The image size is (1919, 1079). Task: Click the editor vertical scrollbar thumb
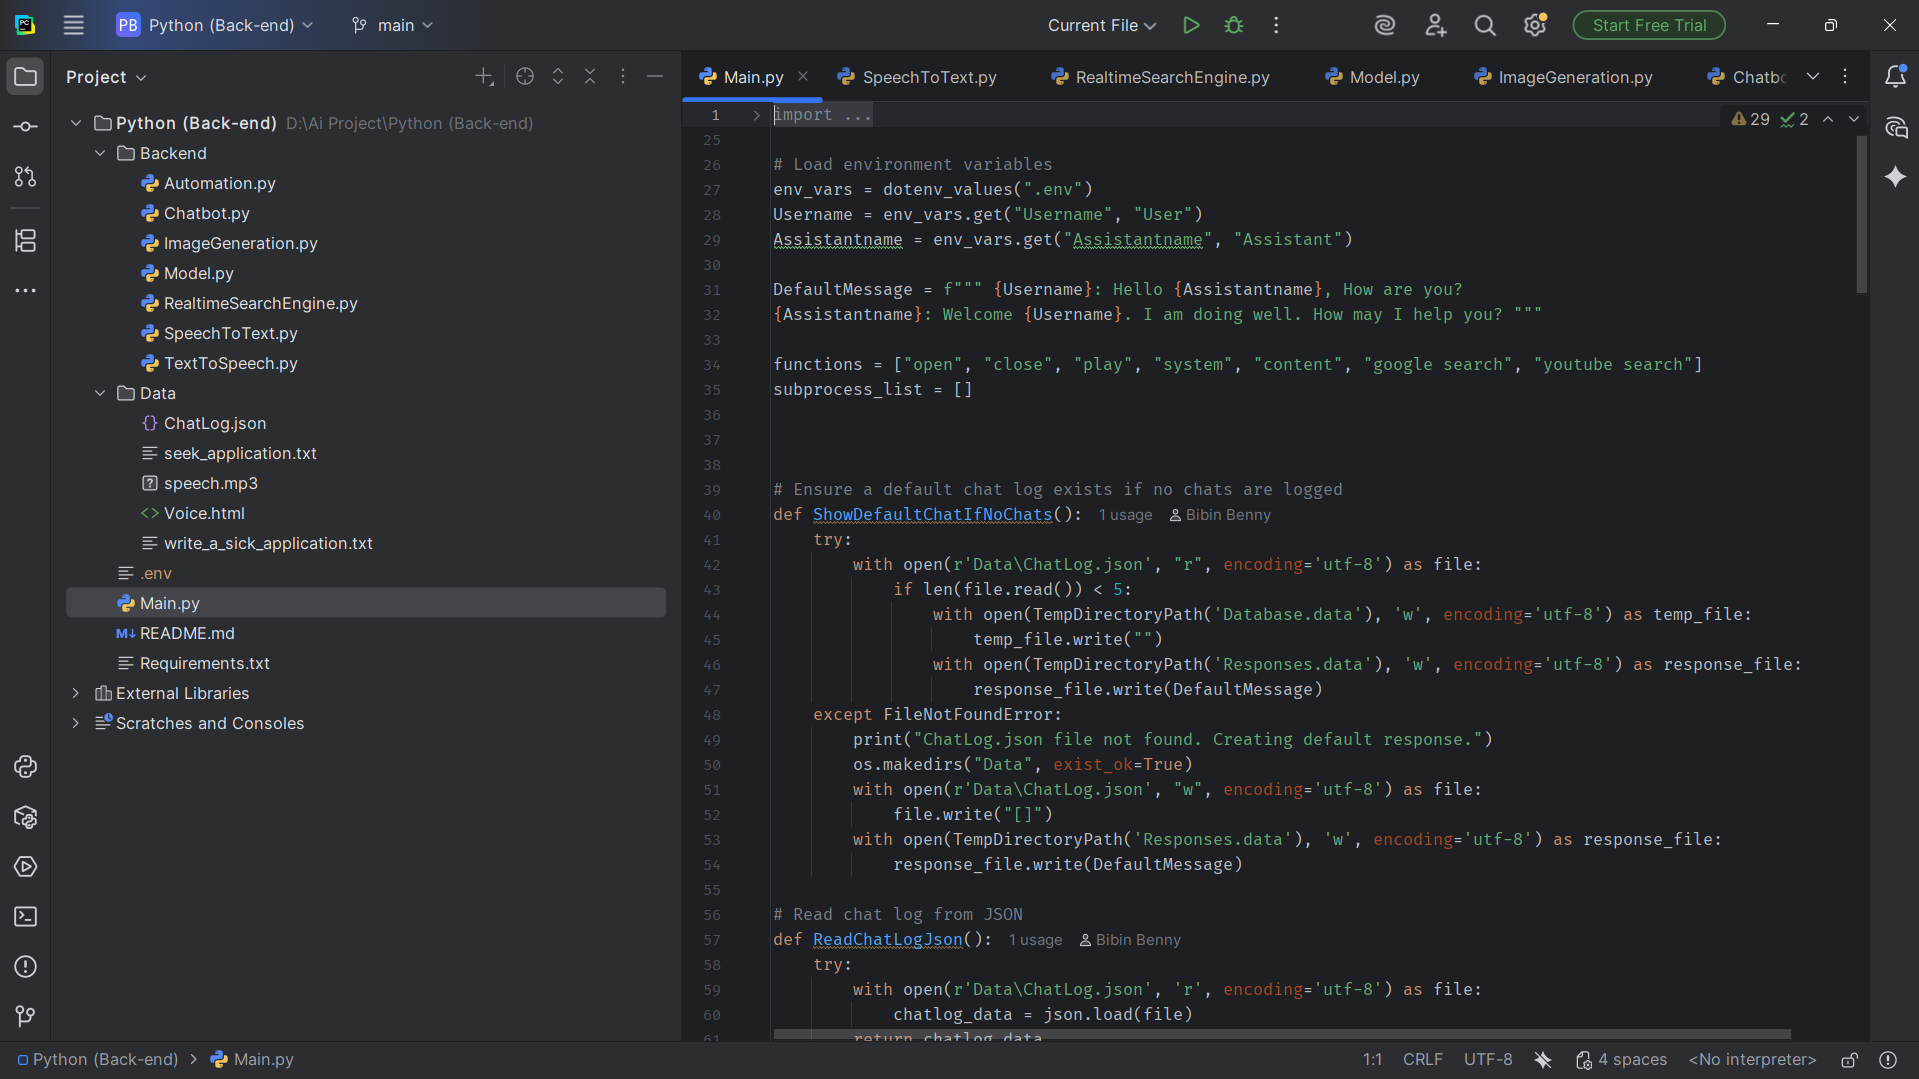[1862, 215]
